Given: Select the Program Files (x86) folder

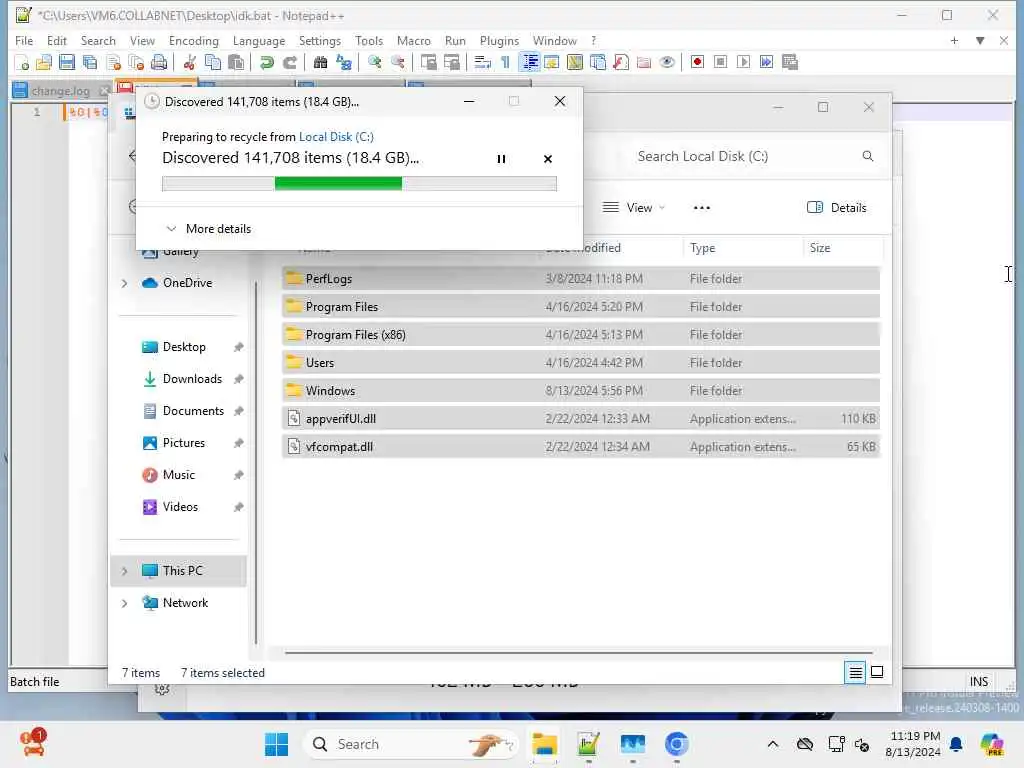Looking at the screenshot, I should coord(581,335).
